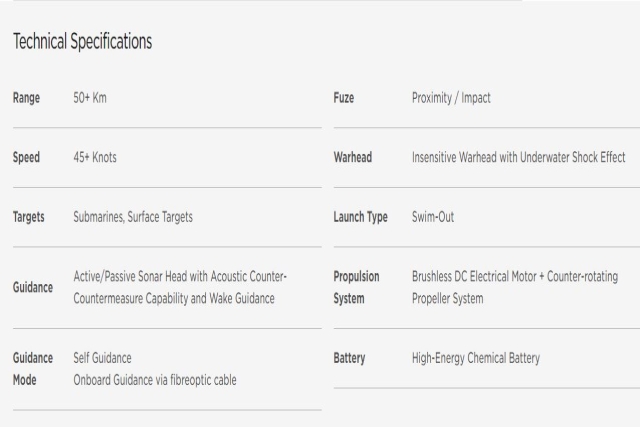Click Submarines, Surface Targets text

point(133,217)
